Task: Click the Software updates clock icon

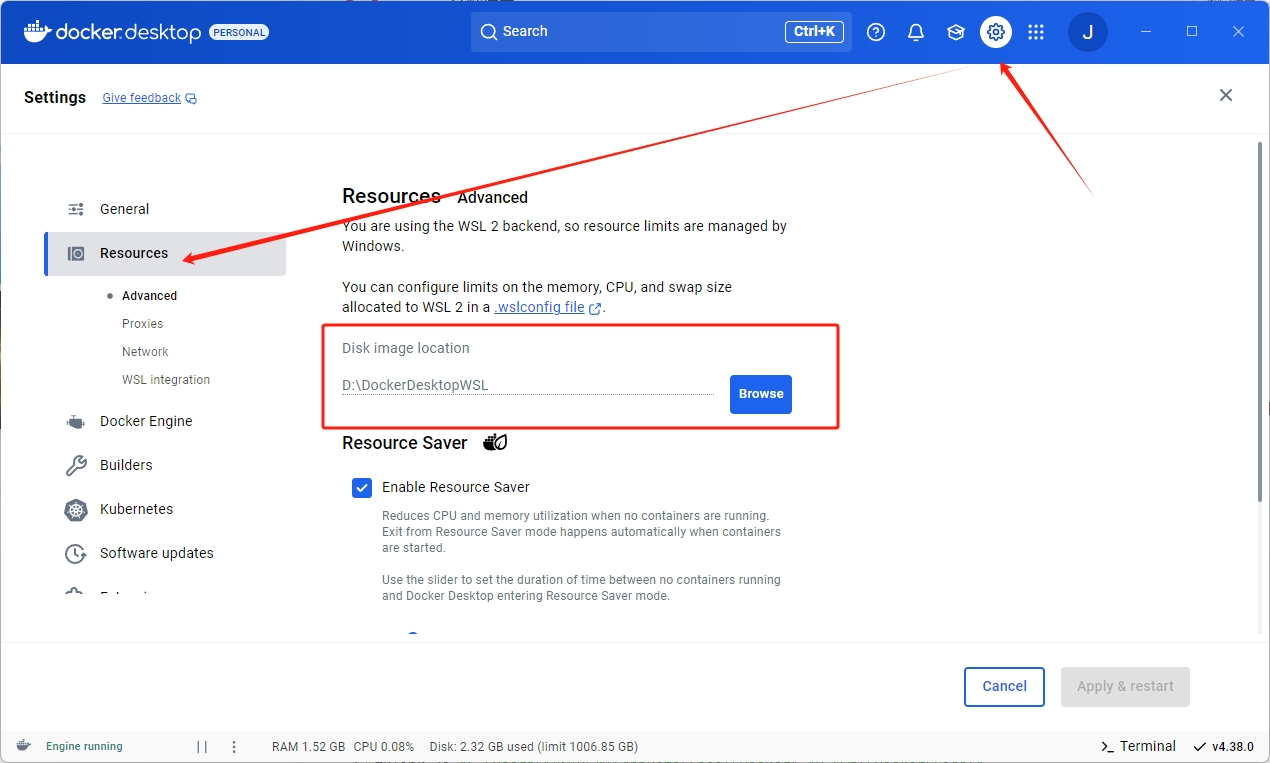Action: [76, 553]
